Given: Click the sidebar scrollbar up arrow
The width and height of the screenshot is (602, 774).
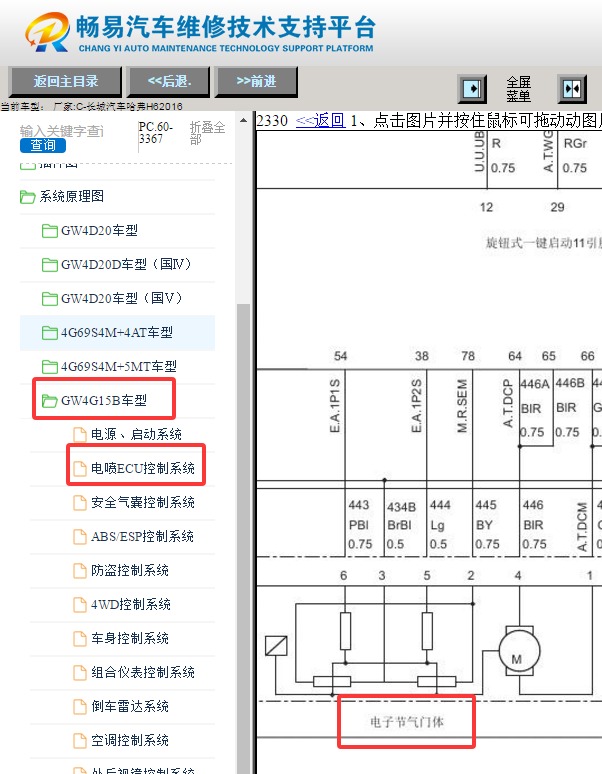Looking at the screenshot, I should click(243, 120).
